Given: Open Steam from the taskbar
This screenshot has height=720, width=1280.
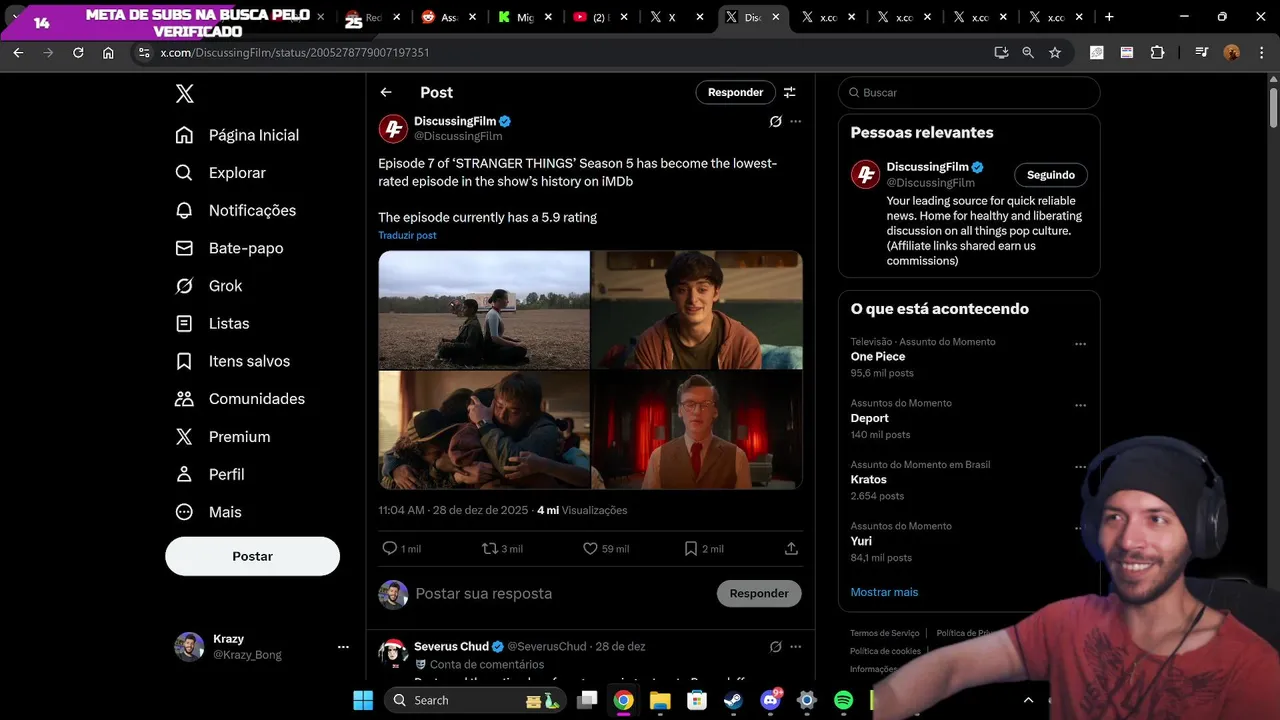Looking at the screenshot, I should 733,700.
